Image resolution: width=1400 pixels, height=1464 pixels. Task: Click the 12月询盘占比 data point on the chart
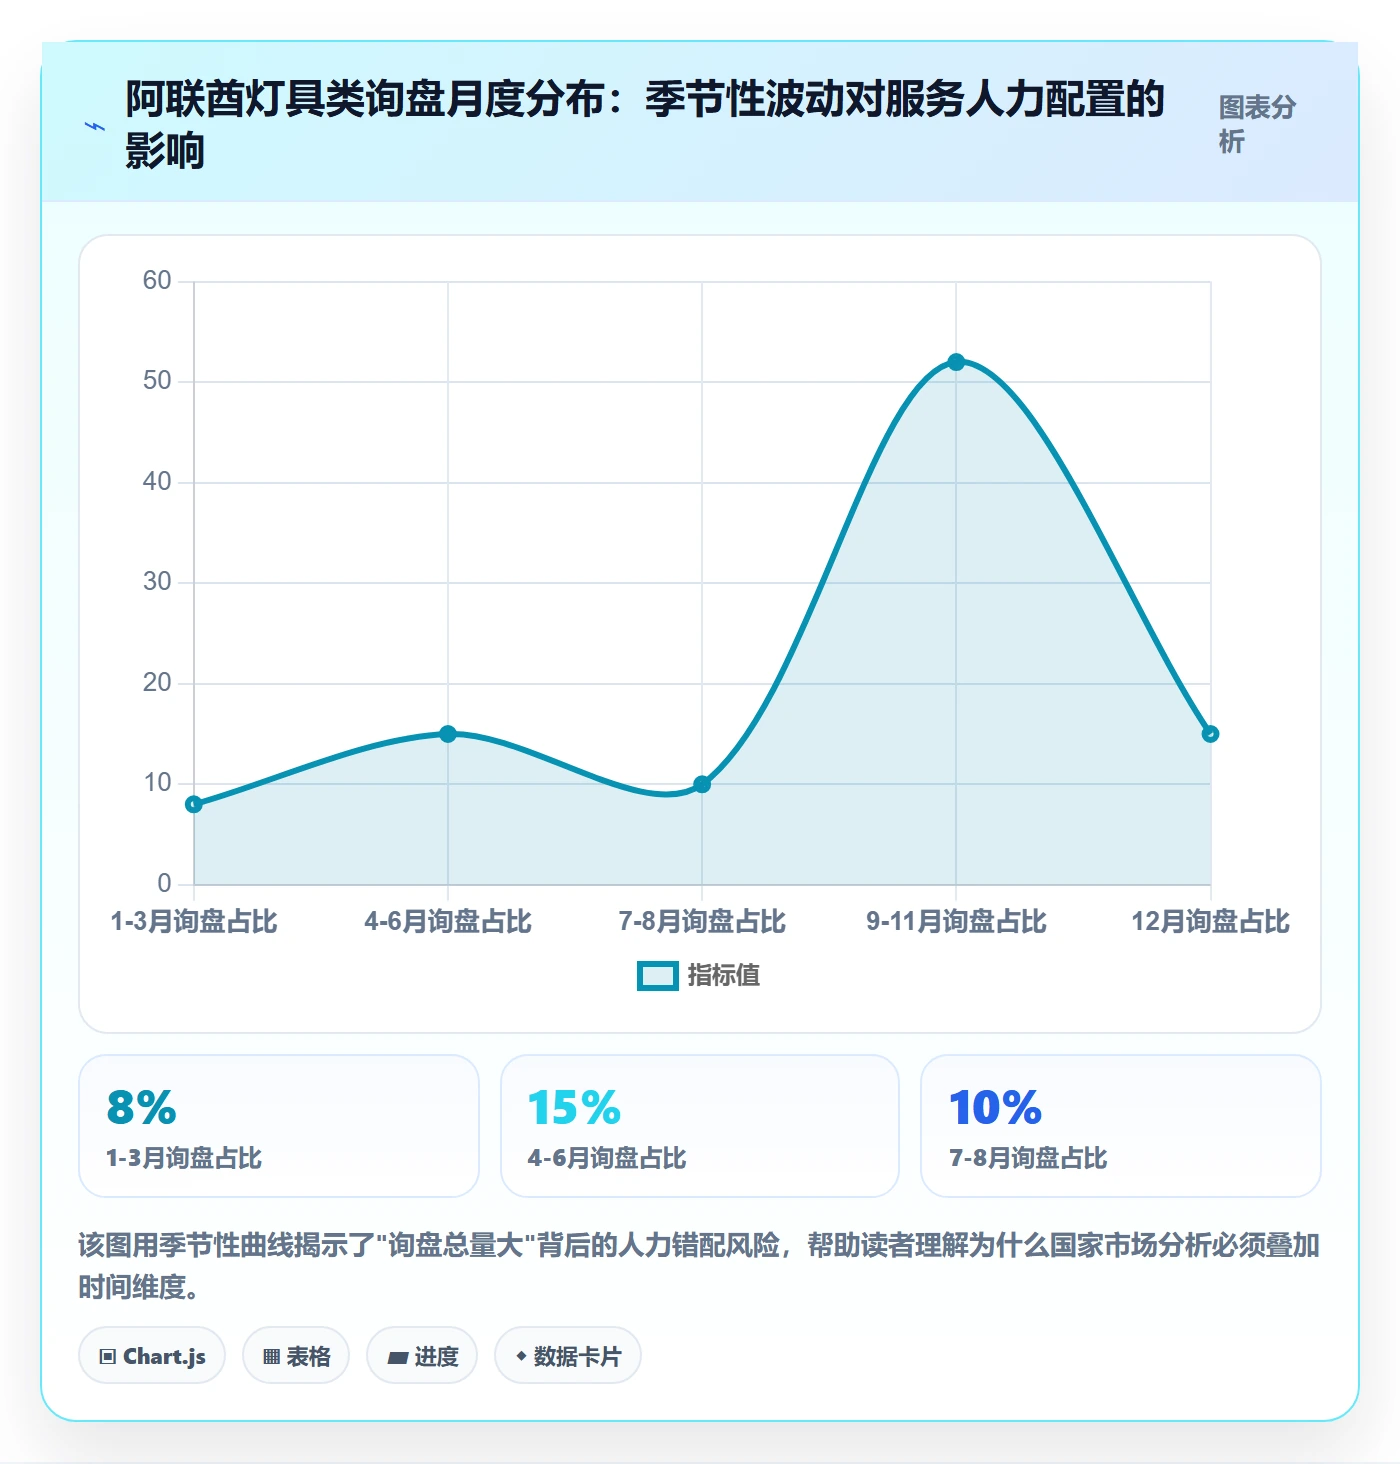coord(1210,734)
